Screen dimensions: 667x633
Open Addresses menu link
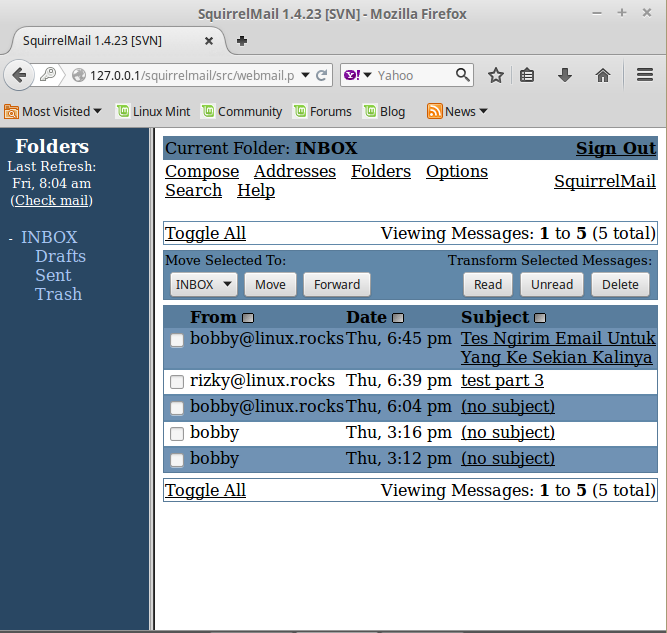(x=295, y=171)
